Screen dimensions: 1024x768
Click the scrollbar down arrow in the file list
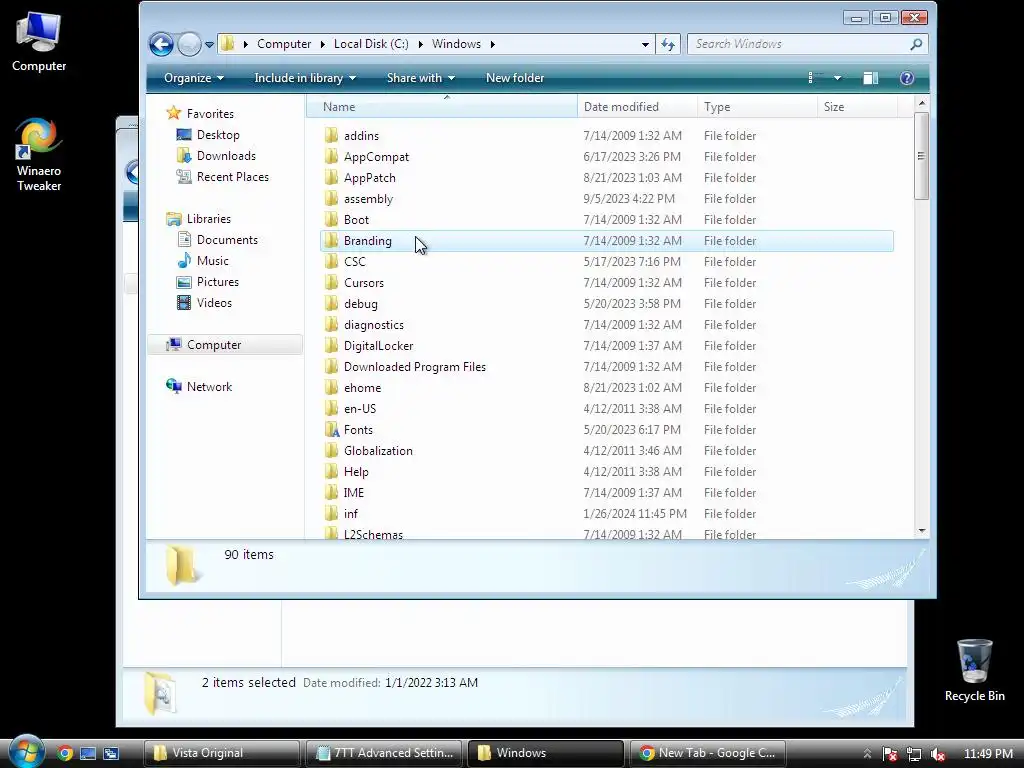pos(921,530)
